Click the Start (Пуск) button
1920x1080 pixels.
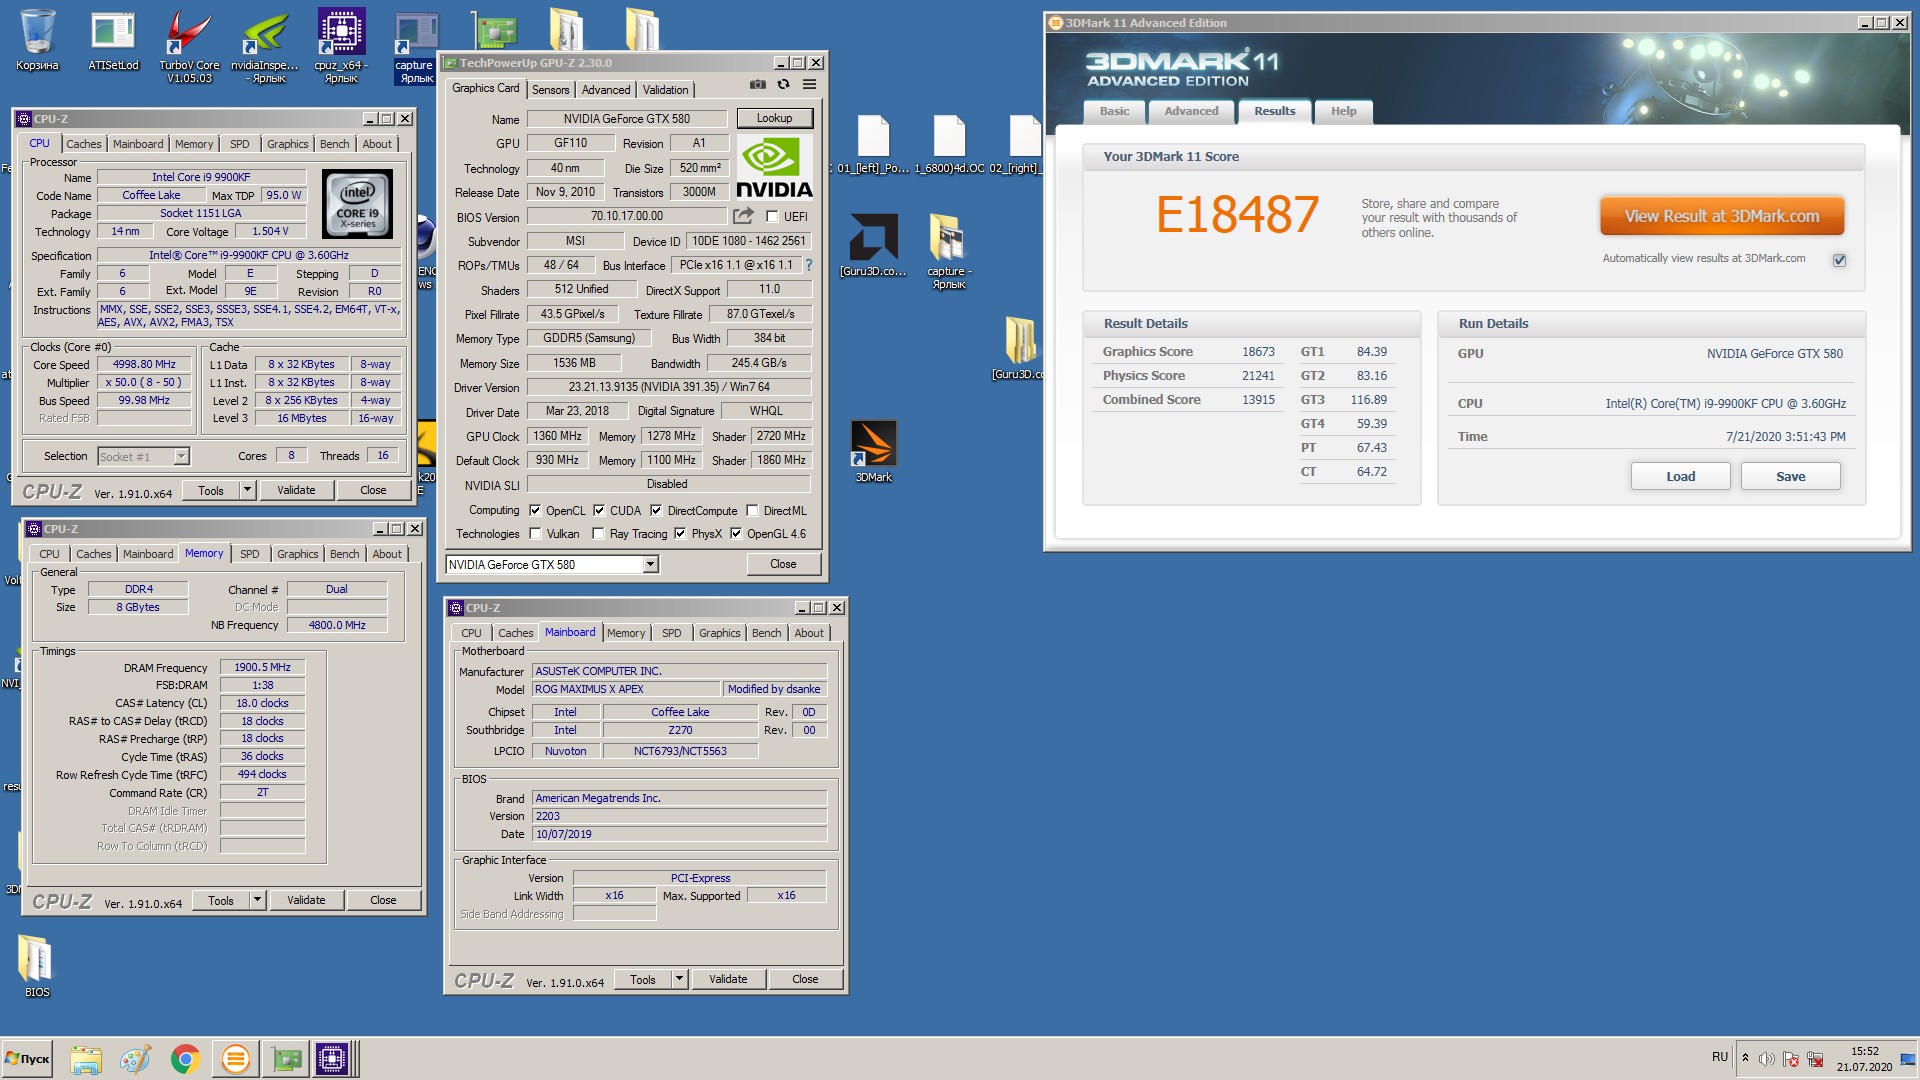click(28, 1058)
